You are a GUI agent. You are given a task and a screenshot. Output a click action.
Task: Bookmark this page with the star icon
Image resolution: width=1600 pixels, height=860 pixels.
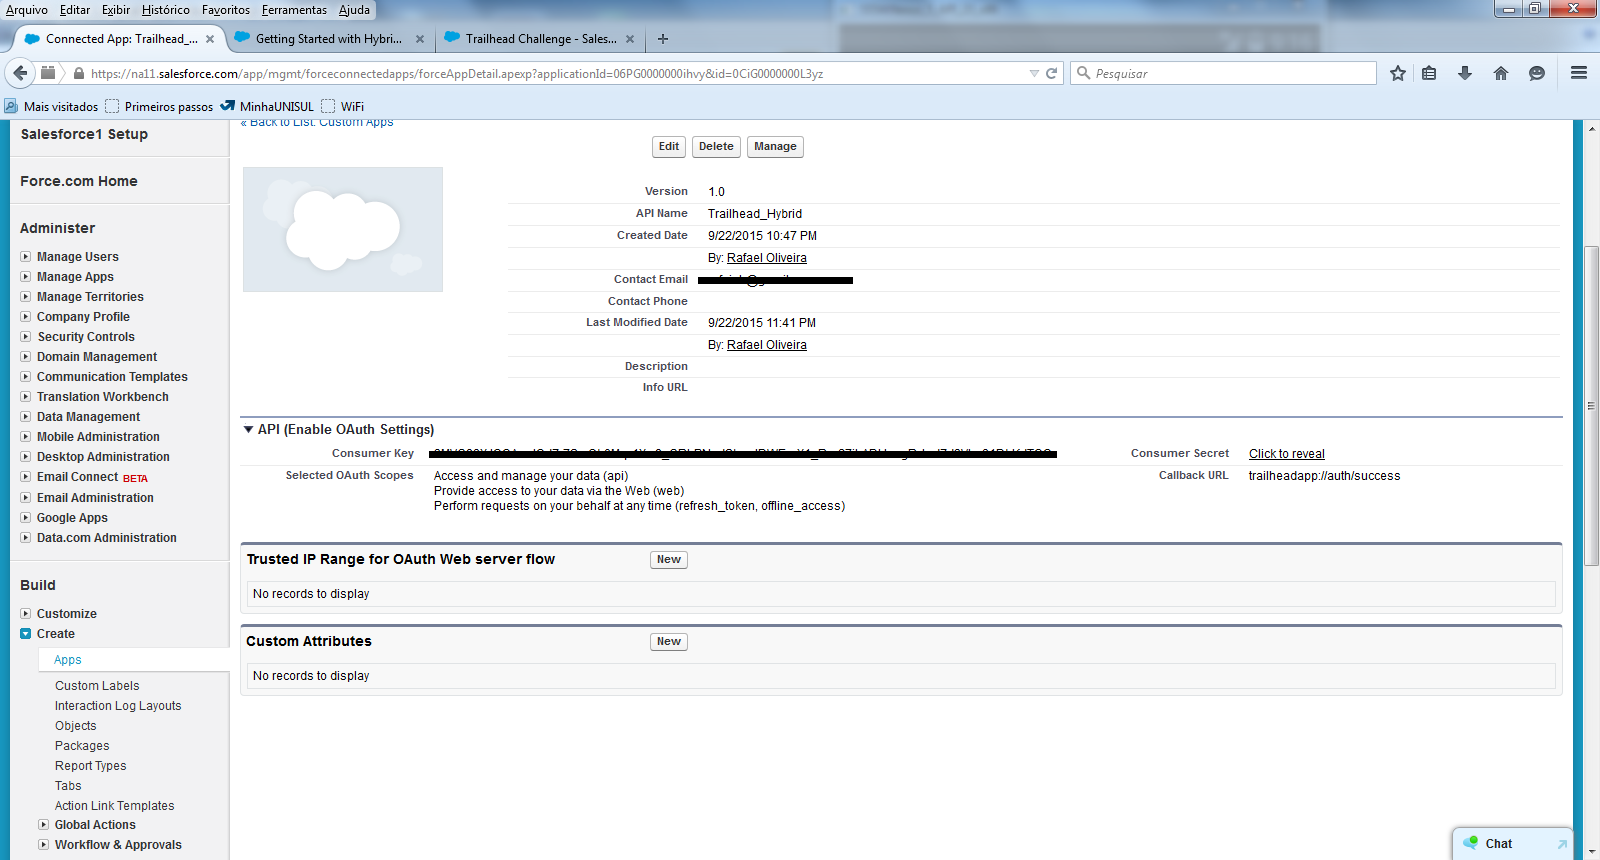1398,73
